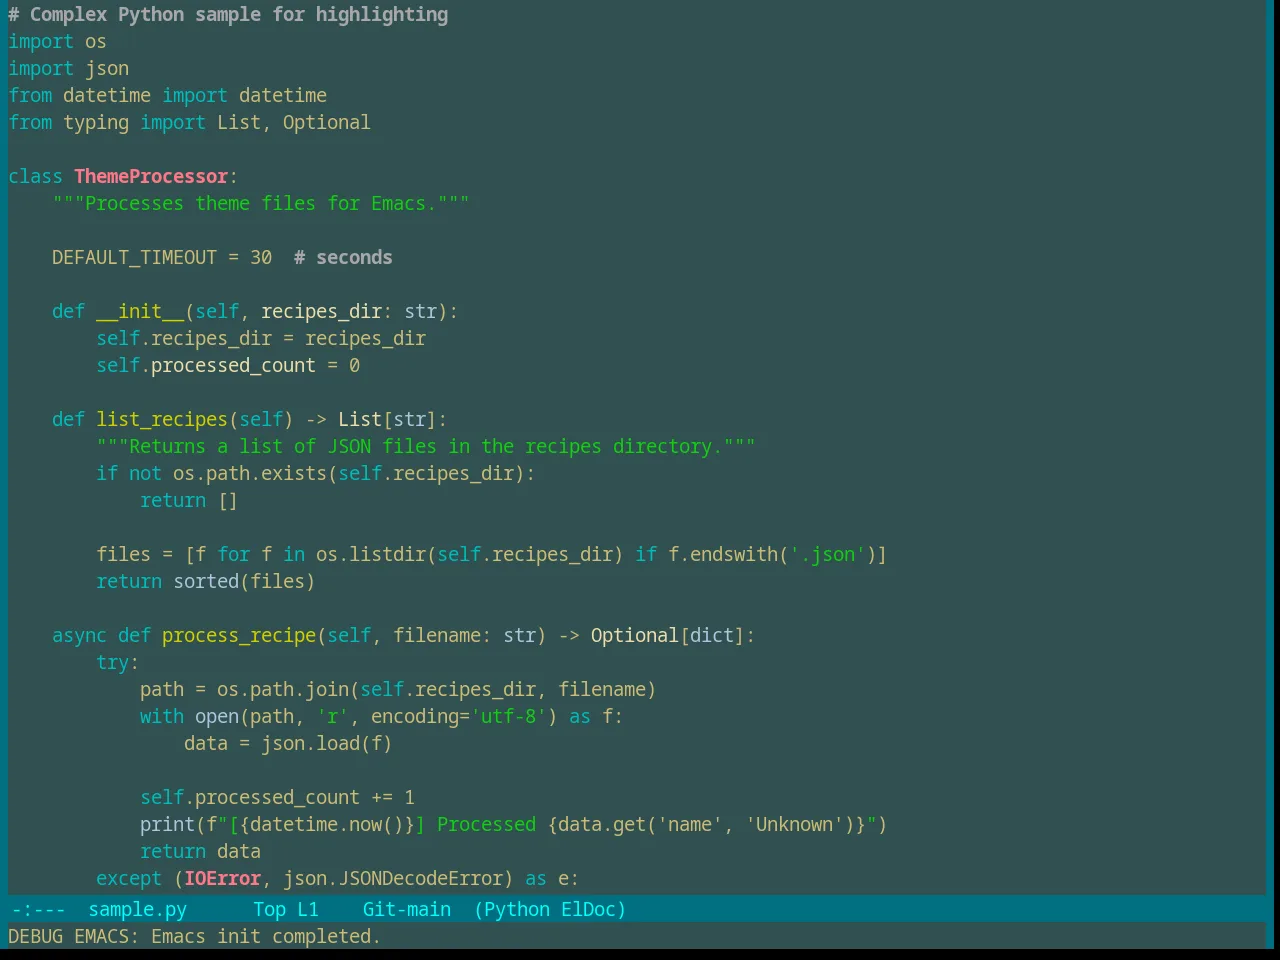
Task: Click the IOError exception name
Action: [x=222, y=878]
